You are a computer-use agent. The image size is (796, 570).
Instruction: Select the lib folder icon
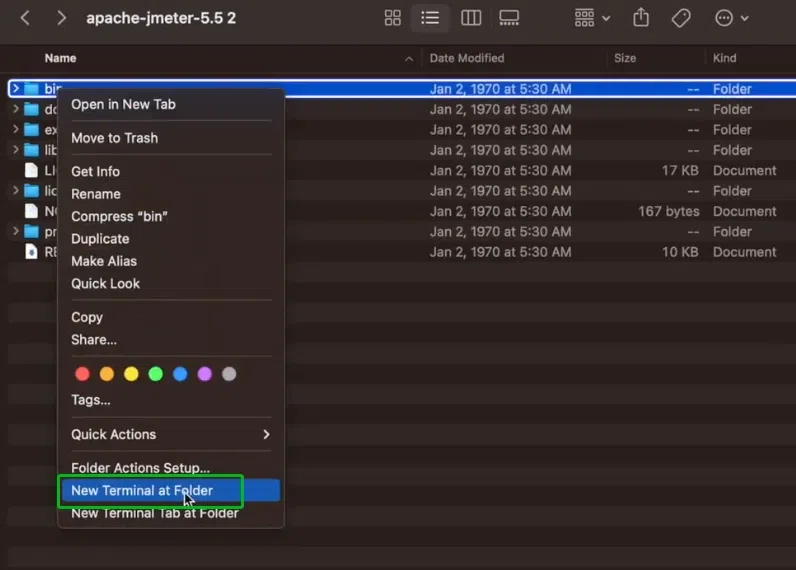[31, 150]
